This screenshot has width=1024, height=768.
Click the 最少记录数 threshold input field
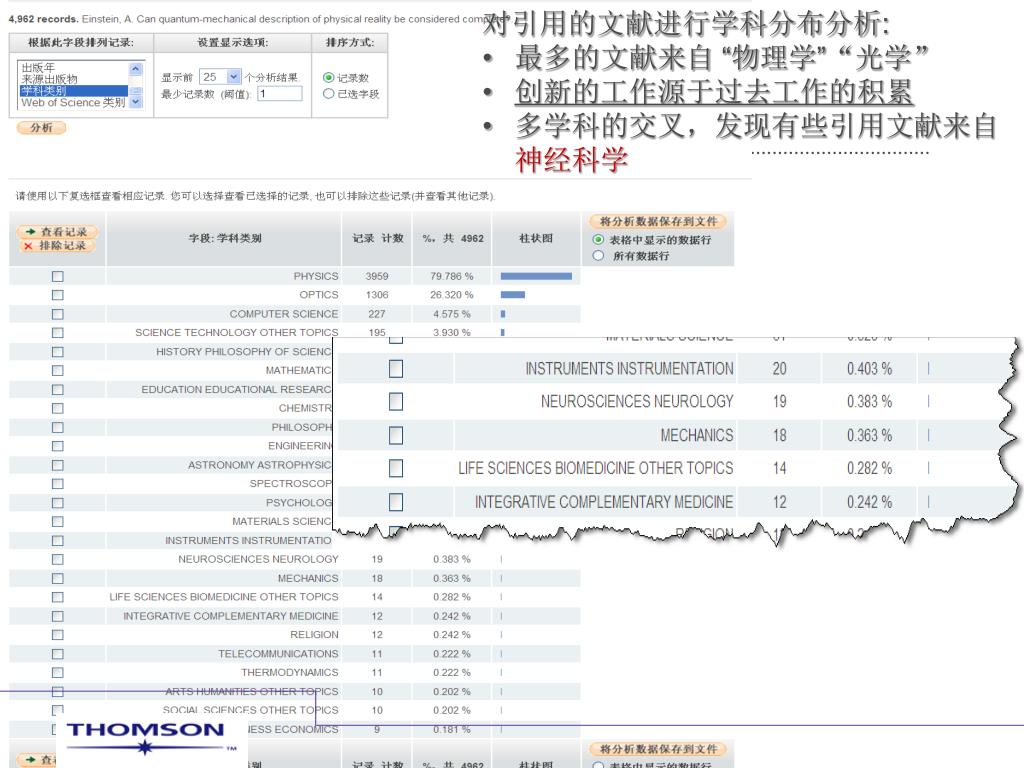(280, 93)
